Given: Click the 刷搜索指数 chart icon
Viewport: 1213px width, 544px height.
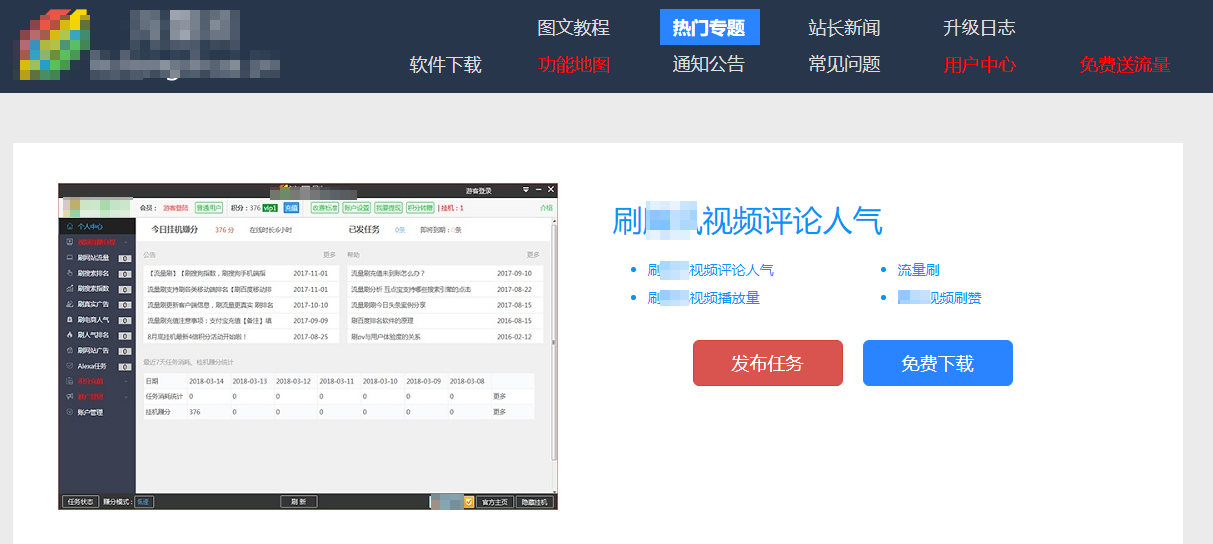Looking at the screenshot, I should pyautogui.click(x=69, y=289).
